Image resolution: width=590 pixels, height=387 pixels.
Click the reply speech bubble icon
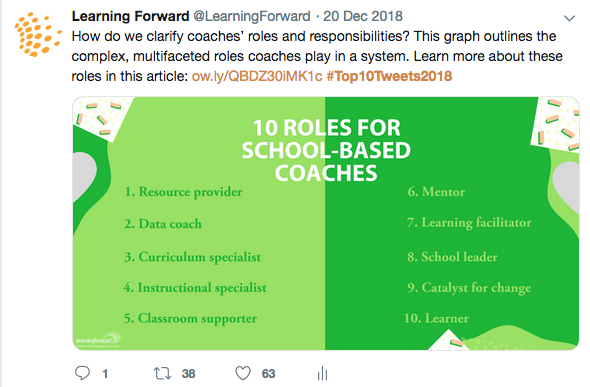click(82, 373)
